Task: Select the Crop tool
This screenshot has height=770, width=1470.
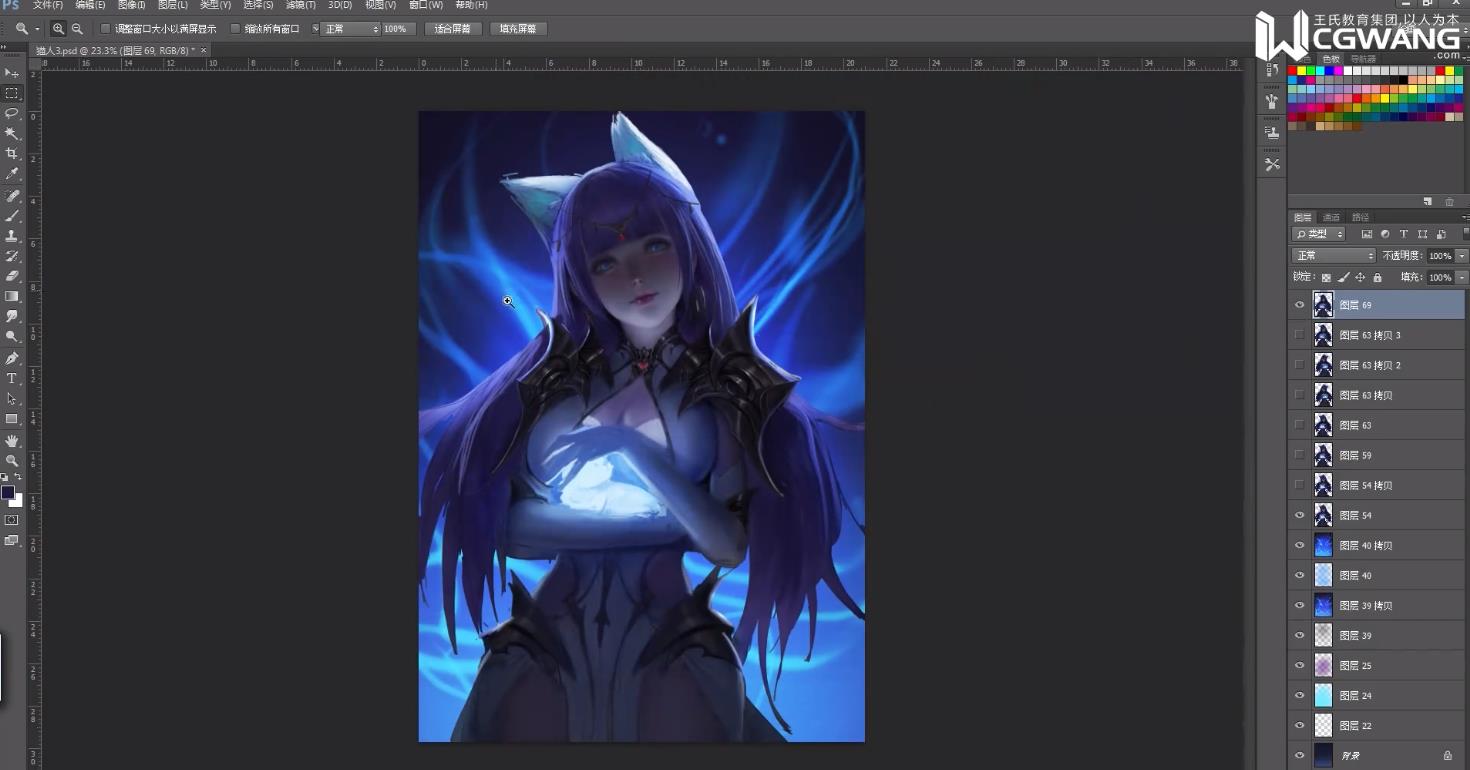Action: coord(12,153)
